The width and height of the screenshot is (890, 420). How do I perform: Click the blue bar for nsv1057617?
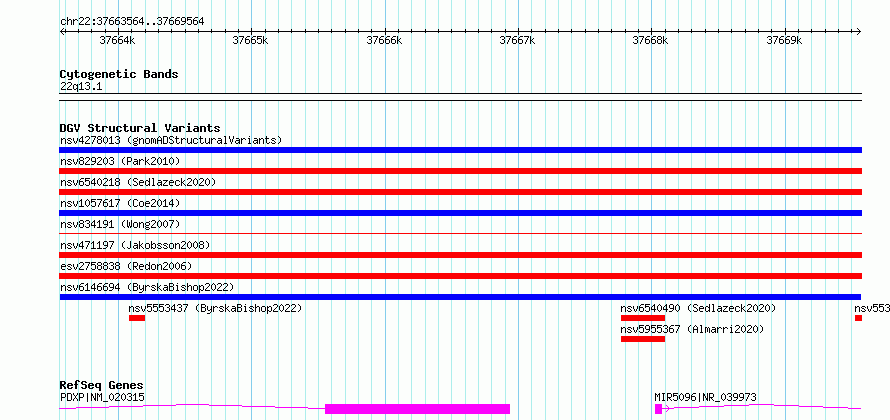tap(460, 213)
